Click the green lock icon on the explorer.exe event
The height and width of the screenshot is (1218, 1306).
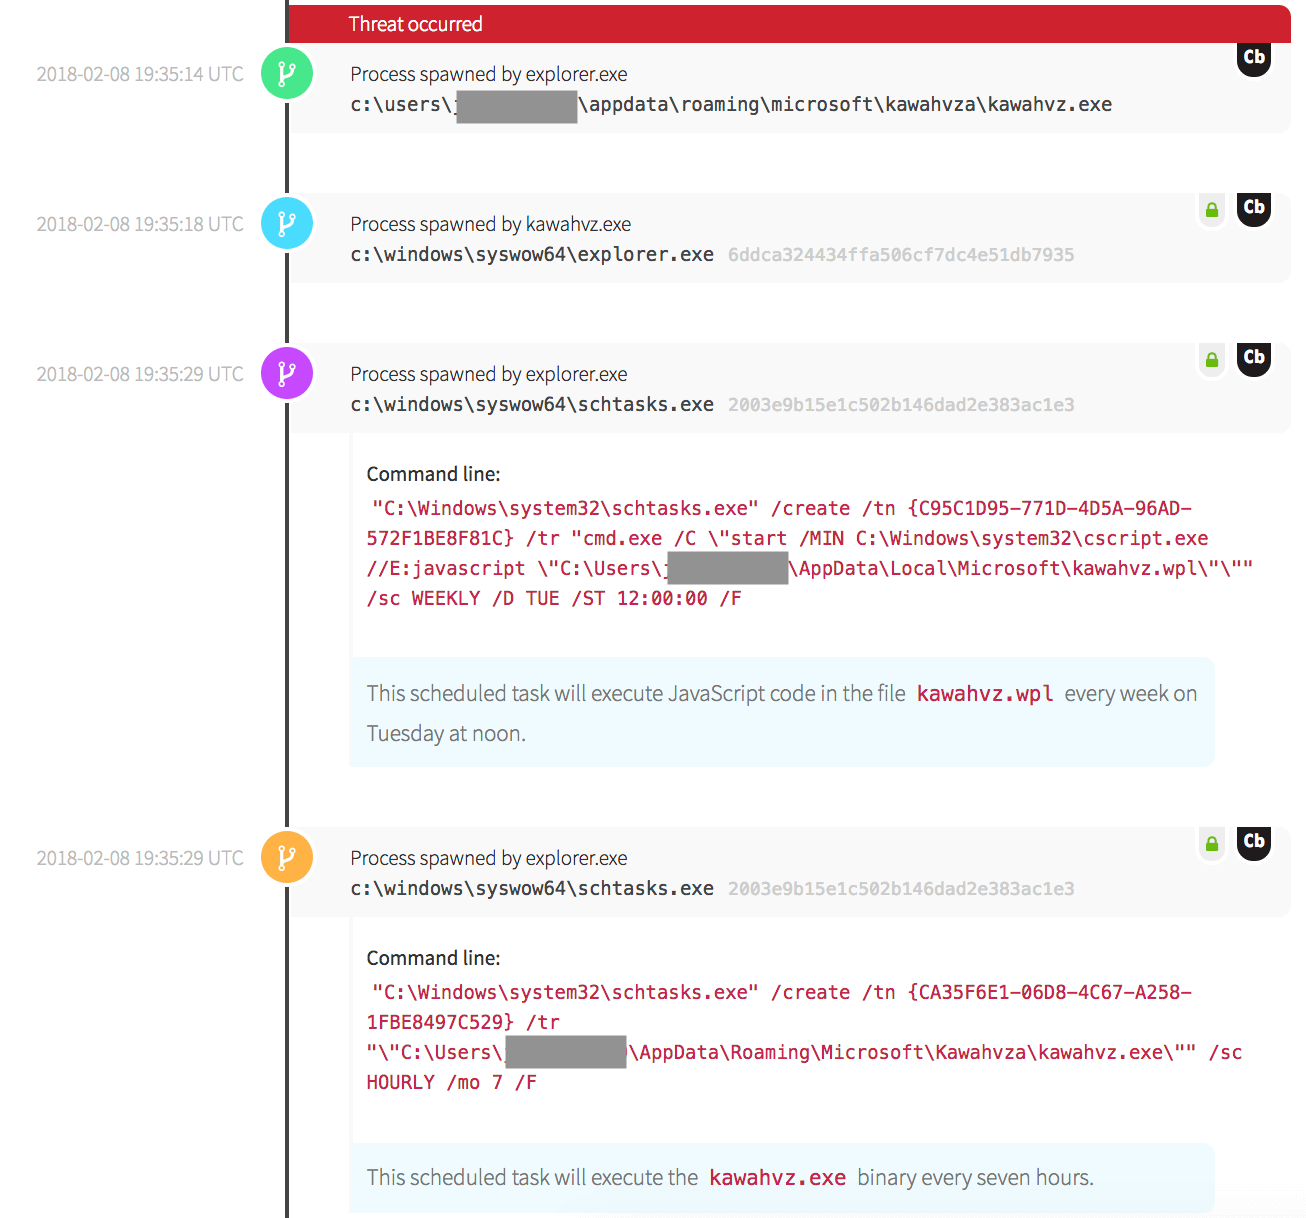click(x=1212, y=210)
